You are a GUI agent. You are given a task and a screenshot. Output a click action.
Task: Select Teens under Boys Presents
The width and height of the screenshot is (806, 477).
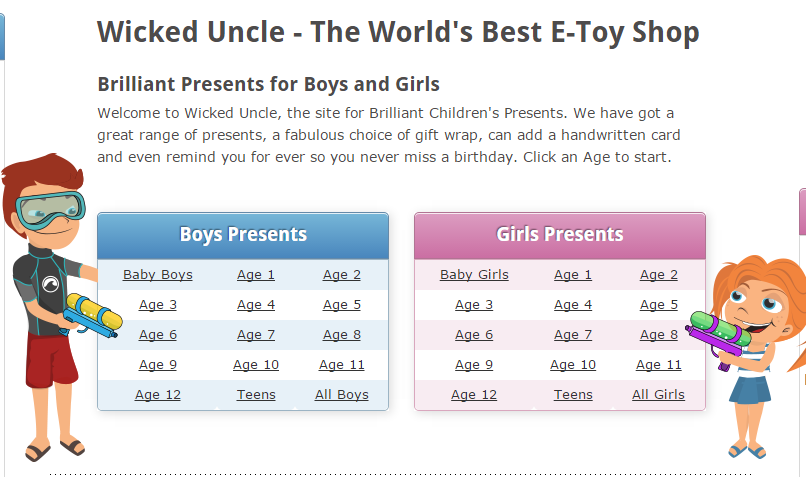[x=256, y=395]
